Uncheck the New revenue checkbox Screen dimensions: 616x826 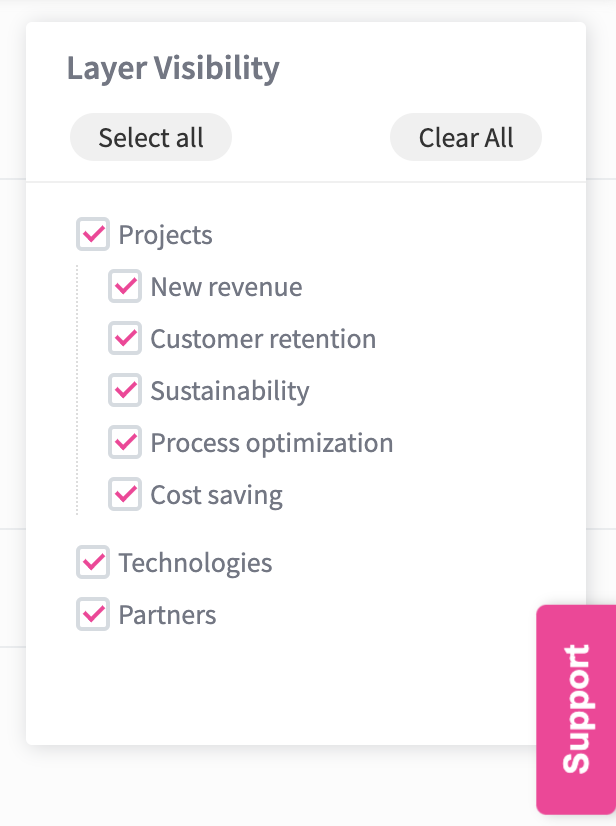(x=125, y=287)
